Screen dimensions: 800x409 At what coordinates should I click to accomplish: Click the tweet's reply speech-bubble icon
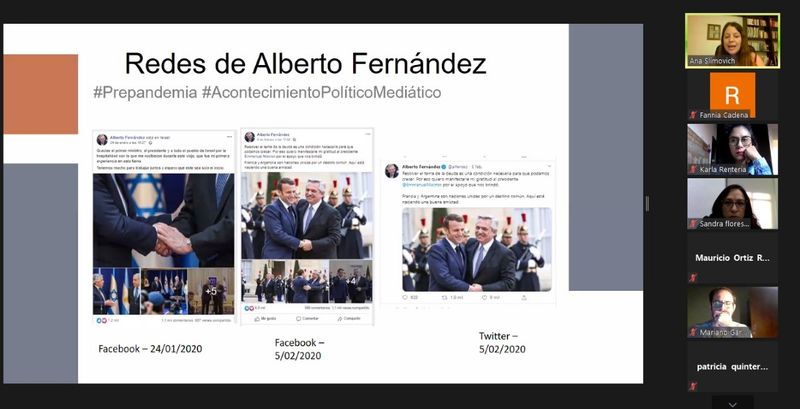tap(405, 297)
